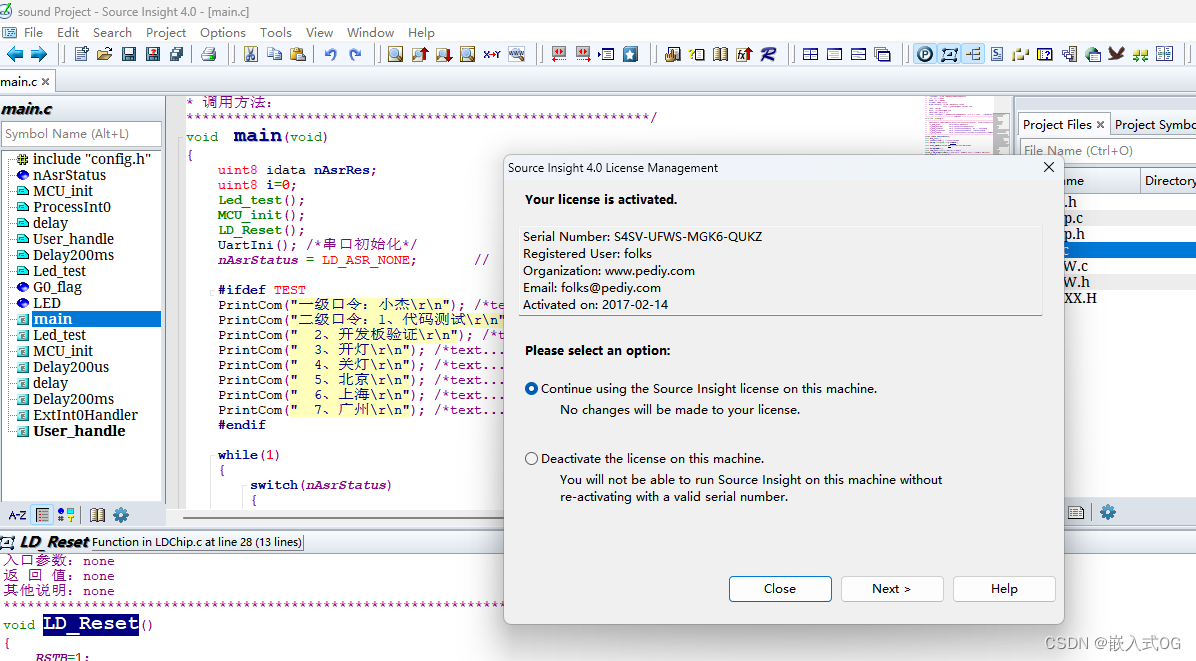This screenshot has height=661, width=1196.
Task: Click the Copy toolbar icon
Action: [x=274, y=54]
